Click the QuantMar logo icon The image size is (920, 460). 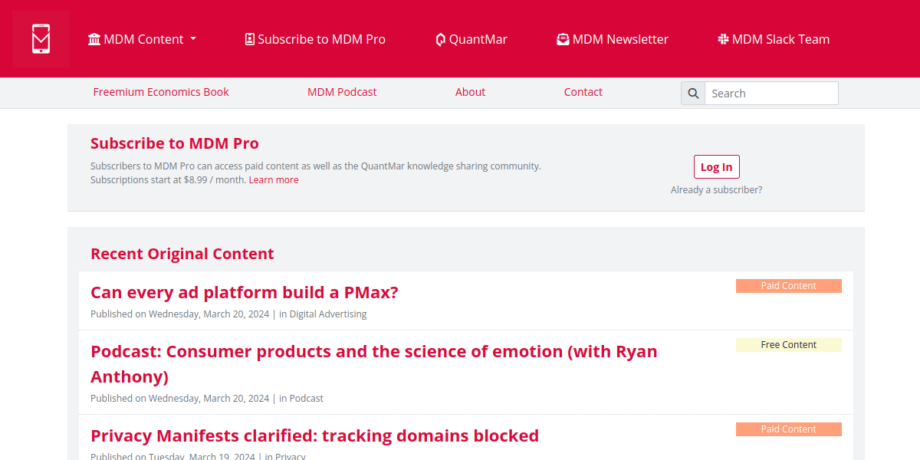(x=440, y=40)
